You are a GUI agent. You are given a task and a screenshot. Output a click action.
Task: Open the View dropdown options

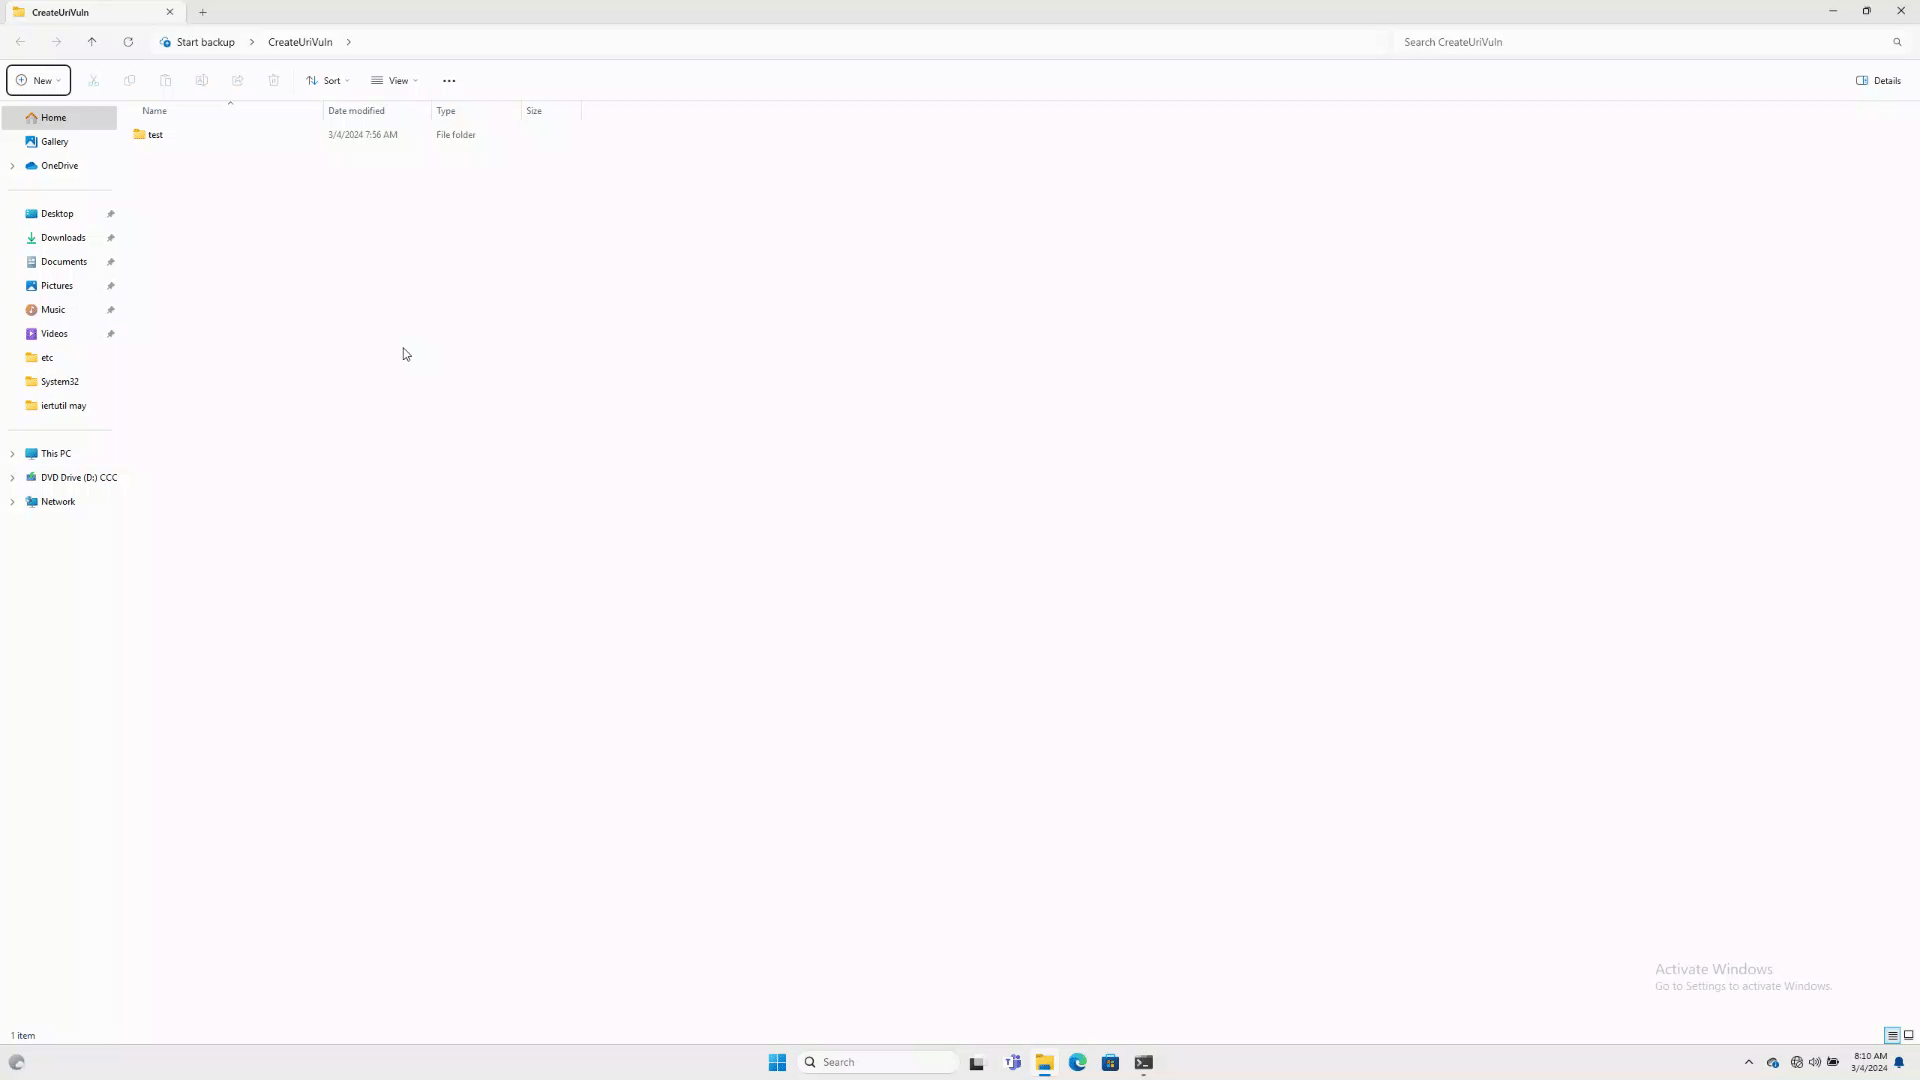(x=396, y=80)
